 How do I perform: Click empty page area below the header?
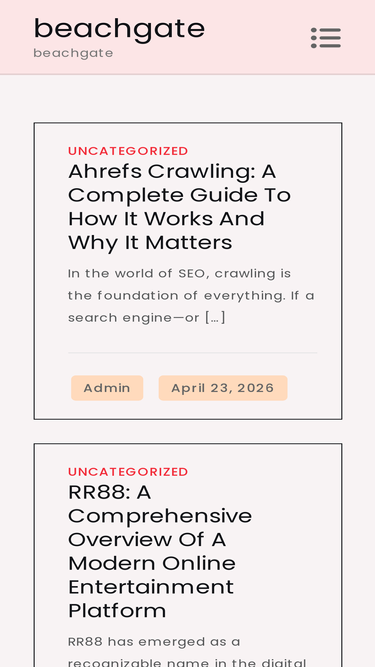coord(188,99)
